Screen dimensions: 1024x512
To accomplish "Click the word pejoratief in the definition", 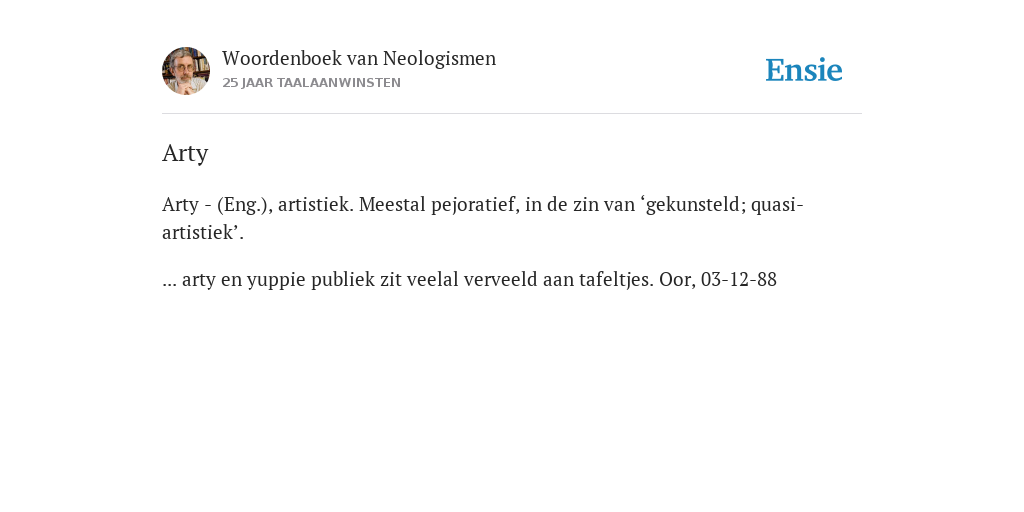I will click(475, 205).
